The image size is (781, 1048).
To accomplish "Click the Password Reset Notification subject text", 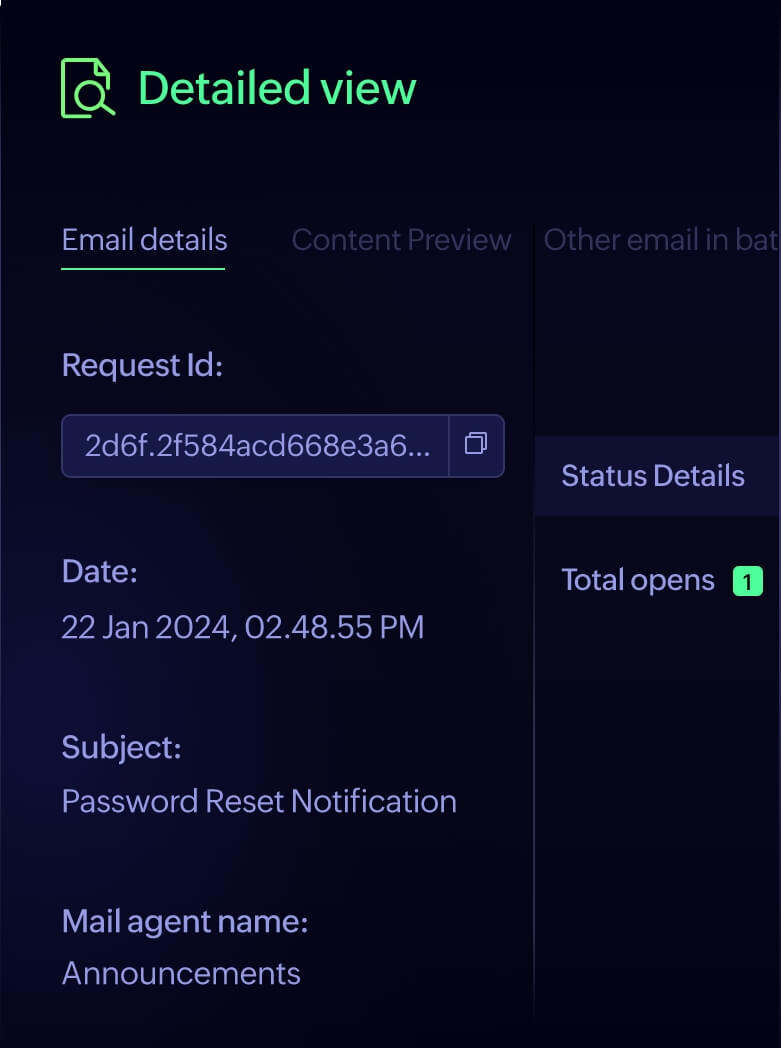I will point(259,801).
